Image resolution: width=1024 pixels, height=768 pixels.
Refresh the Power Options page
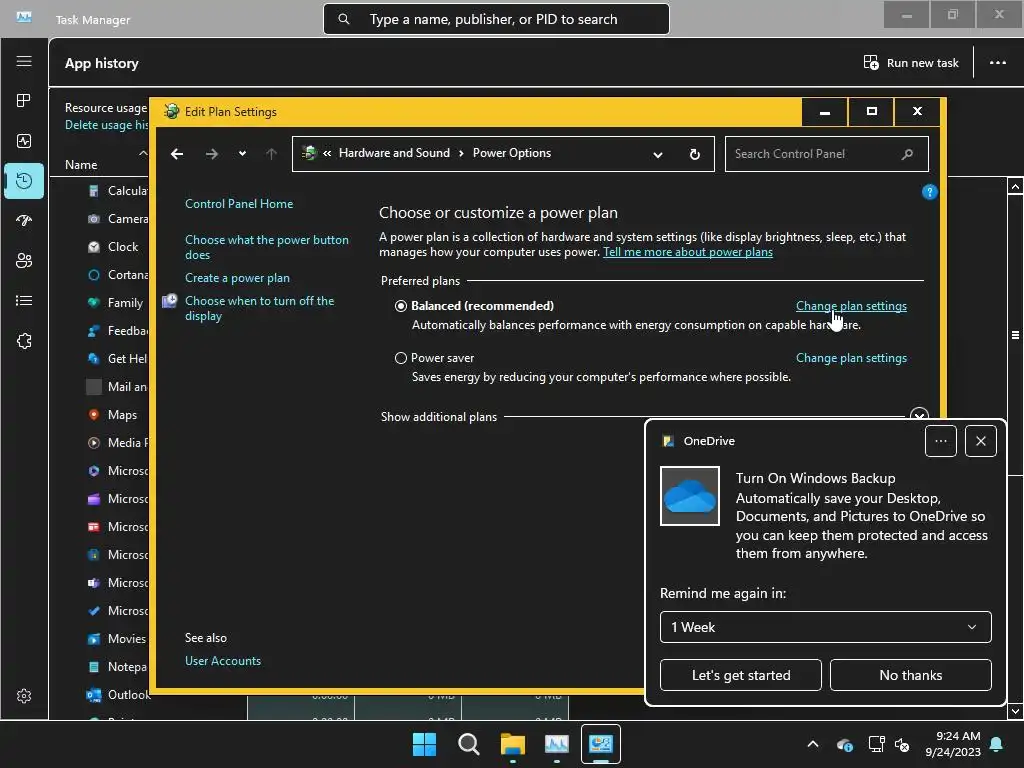pyautogui.click(x=695, y=154)
